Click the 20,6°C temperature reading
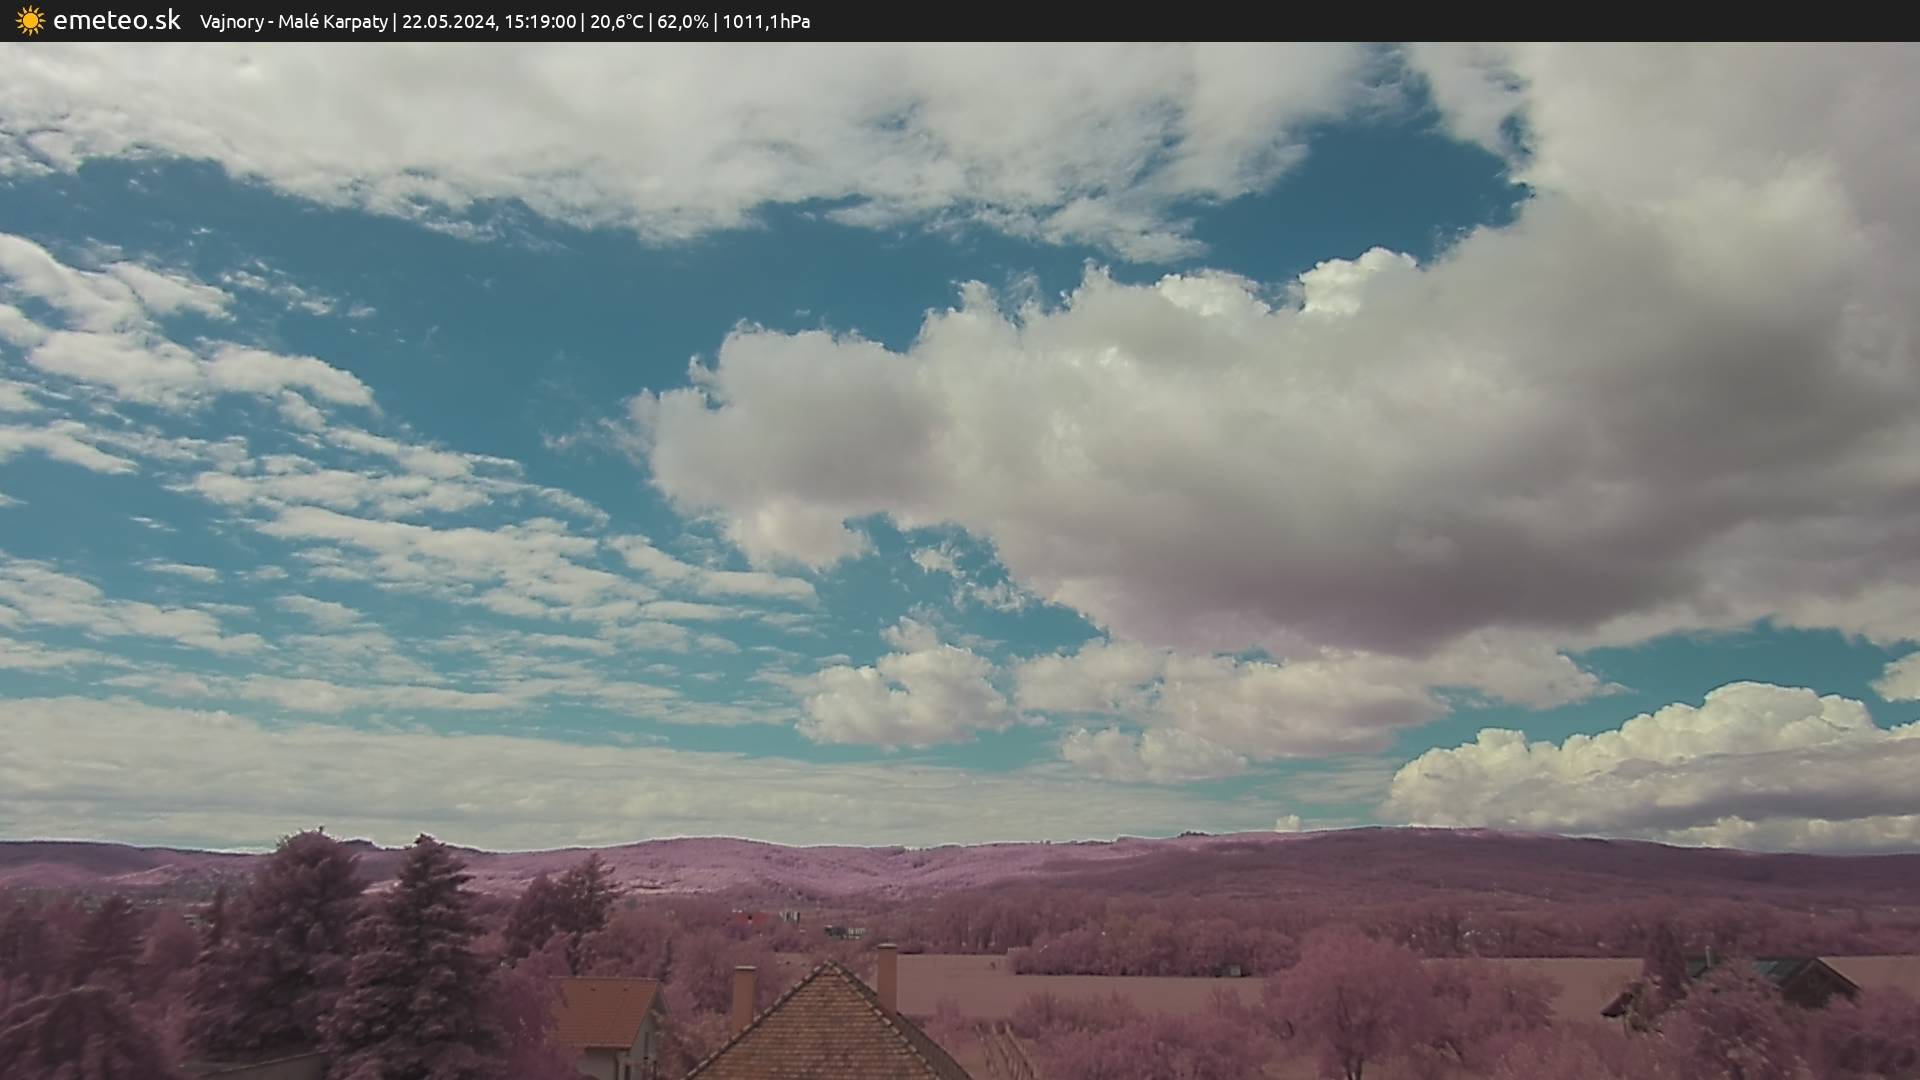Screen dimensions: 1920x1080 616,21
